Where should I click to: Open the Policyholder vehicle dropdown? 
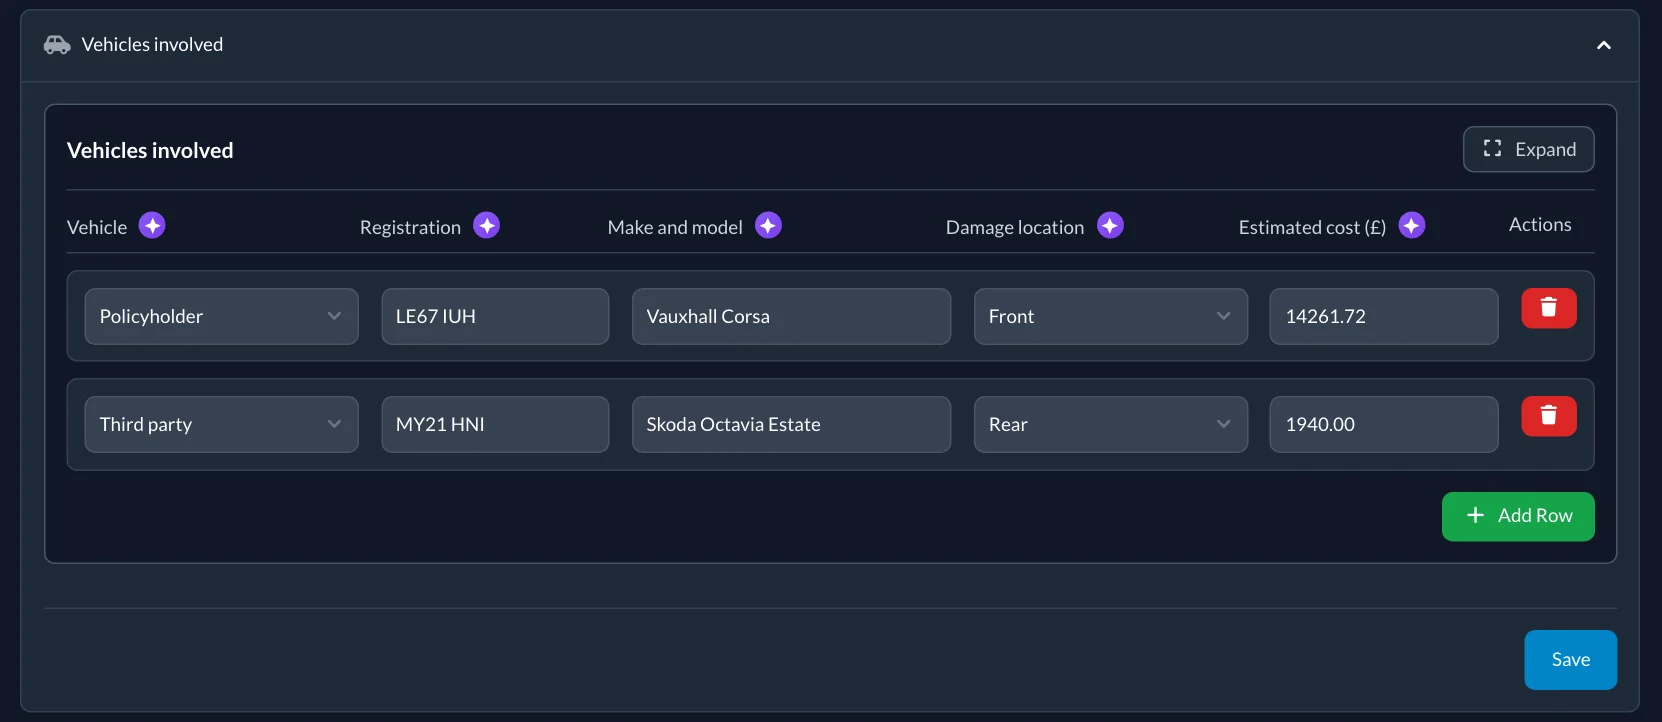222,316
